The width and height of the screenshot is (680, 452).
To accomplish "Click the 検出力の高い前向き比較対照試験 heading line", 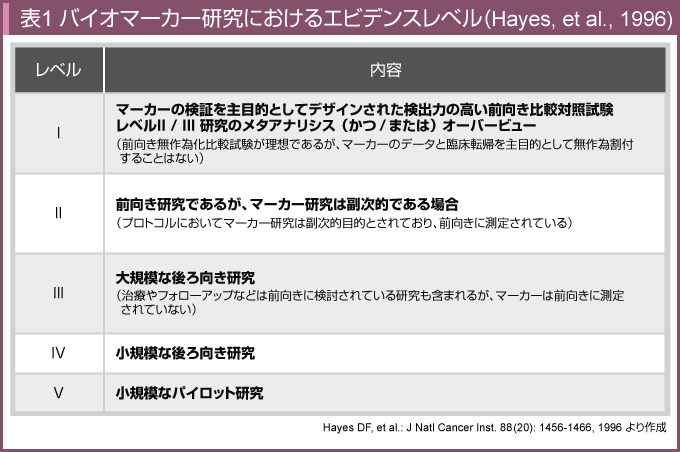I will [364, 108].
